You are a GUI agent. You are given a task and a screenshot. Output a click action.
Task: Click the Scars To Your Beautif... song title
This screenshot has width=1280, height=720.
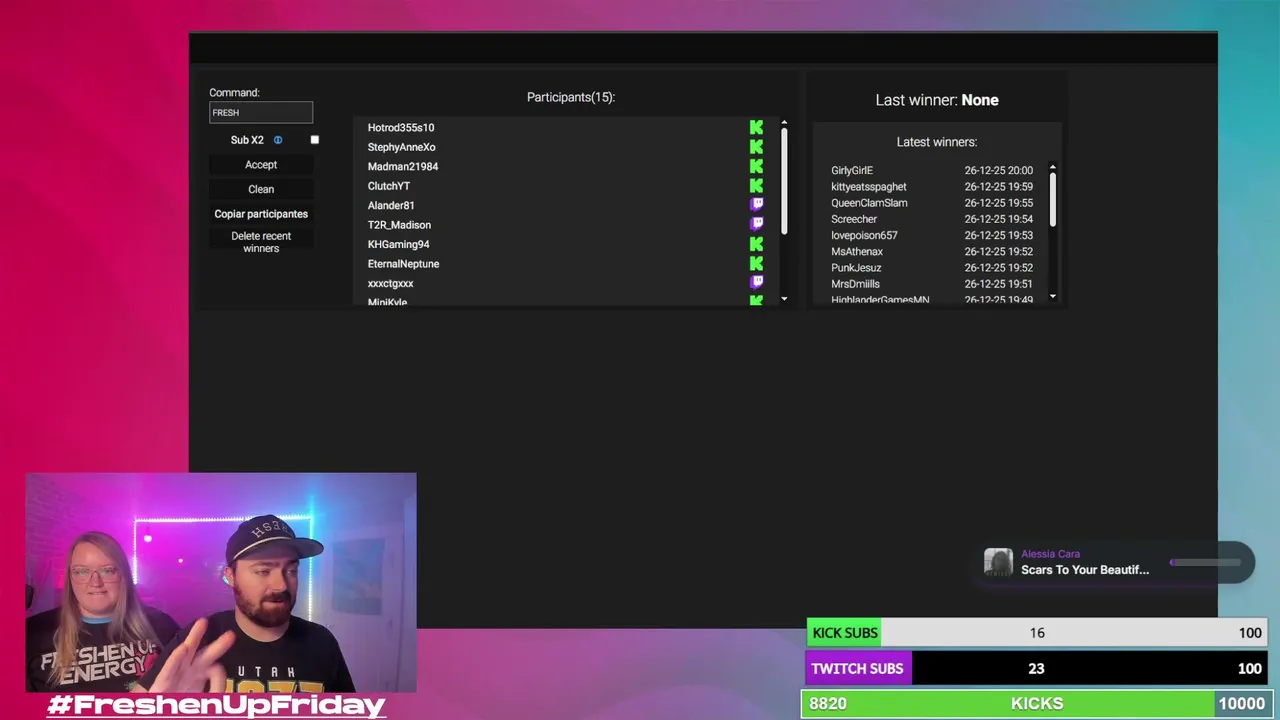click(1085, 570)
